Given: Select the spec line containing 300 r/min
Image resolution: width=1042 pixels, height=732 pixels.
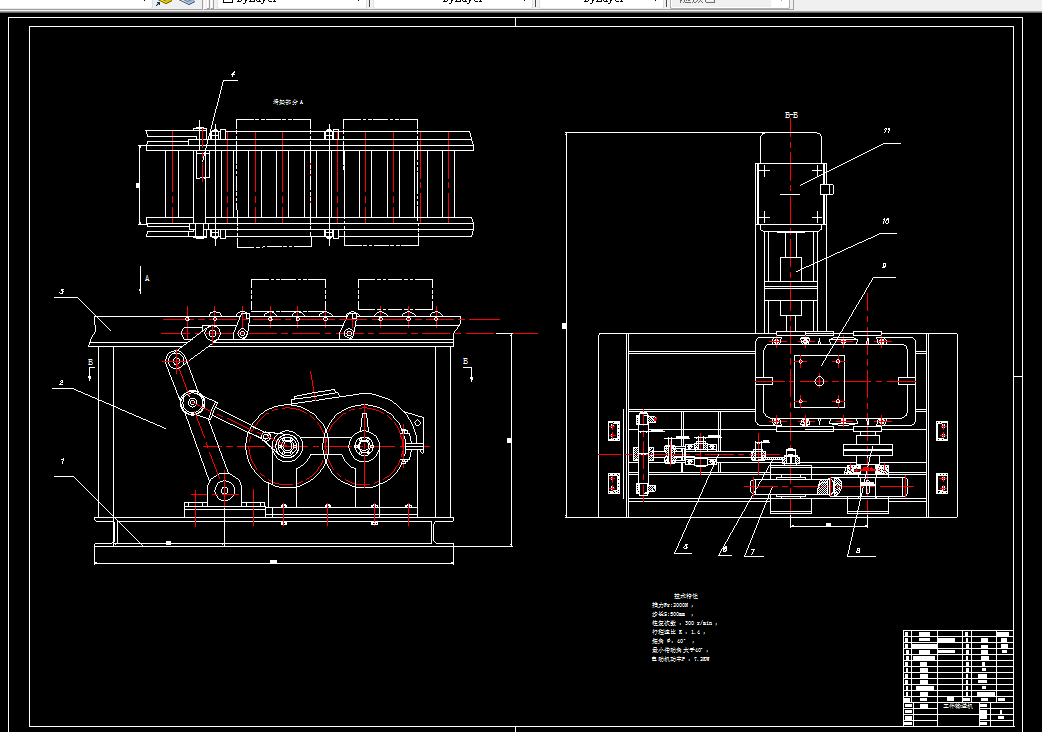Looking at the screenshot, I should tap(684, 624).
